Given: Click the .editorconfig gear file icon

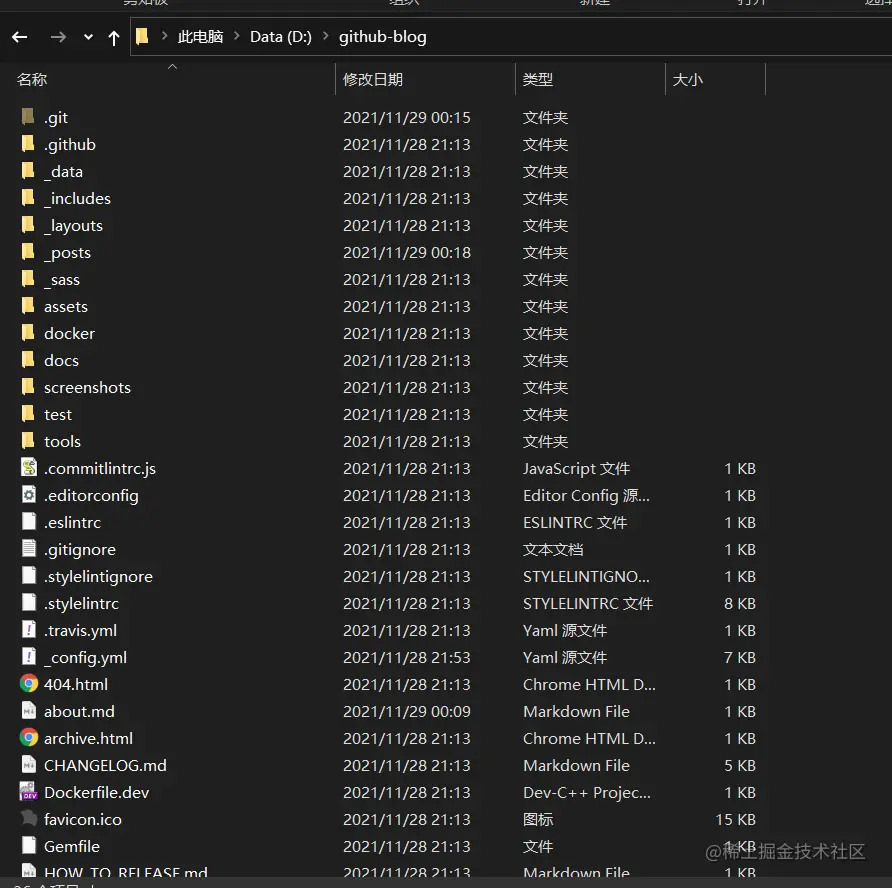Looking at the screenshot, I should (x=28, y=494).
